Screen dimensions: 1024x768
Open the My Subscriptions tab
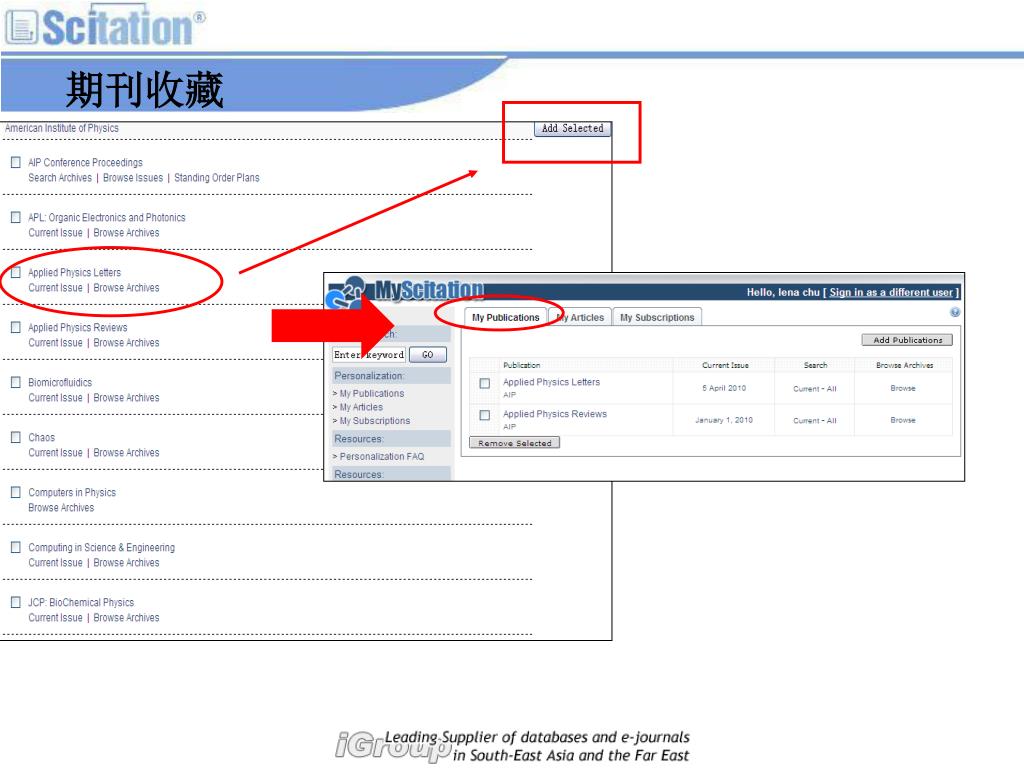click(657, 317)
